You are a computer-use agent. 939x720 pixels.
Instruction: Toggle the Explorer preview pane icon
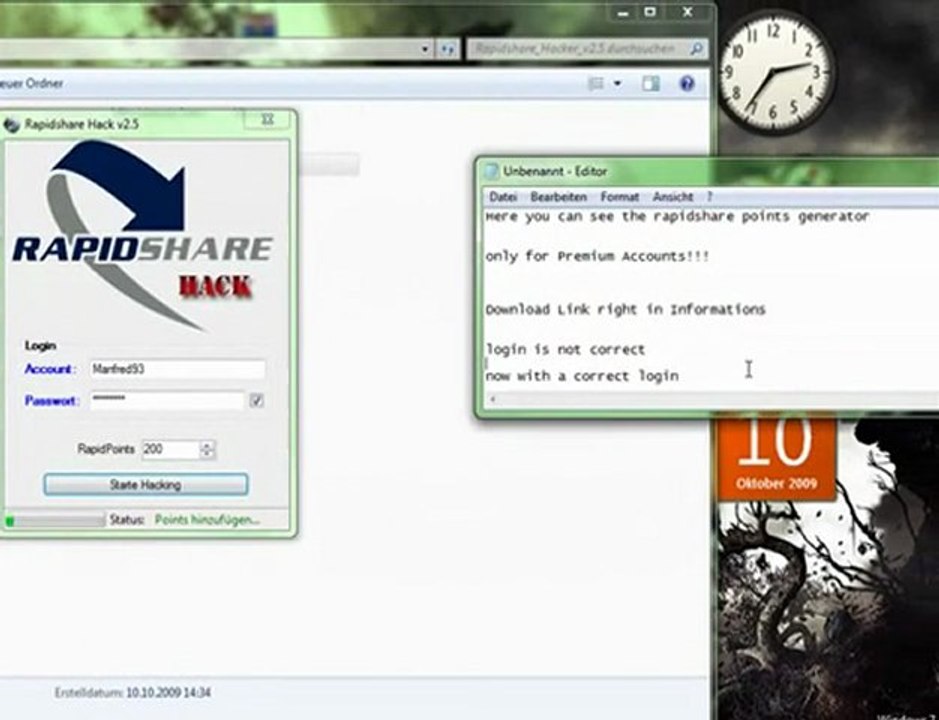[650, 83]
